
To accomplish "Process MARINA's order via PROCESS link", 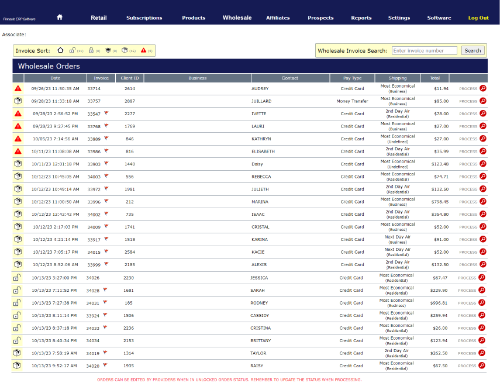I will click(x=468, y=202).
